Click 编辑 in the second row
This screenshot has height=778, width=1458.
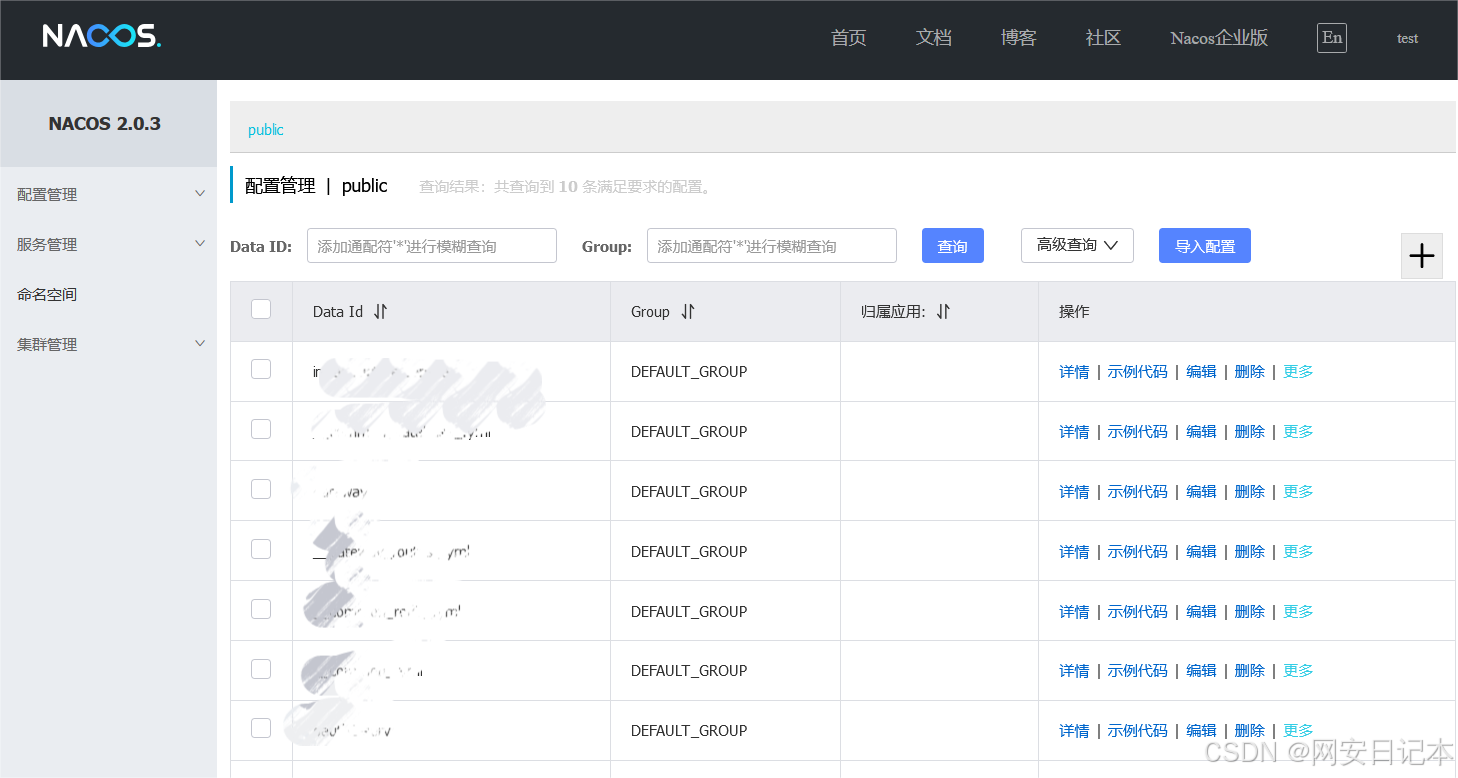coord(1201,432)
